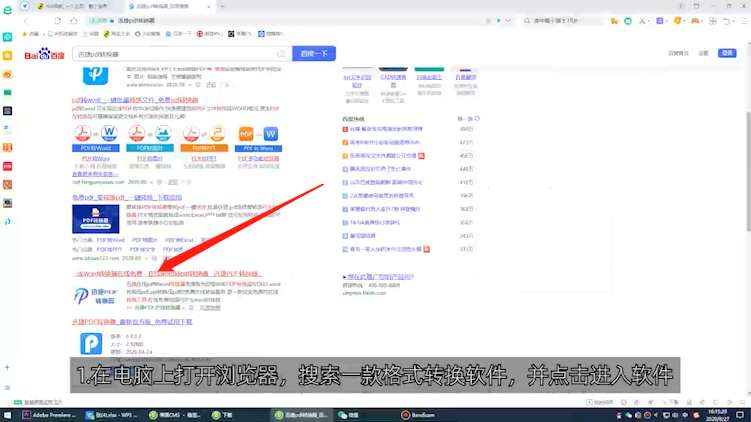Click the PDF to image conversion tile

[150, 139]
